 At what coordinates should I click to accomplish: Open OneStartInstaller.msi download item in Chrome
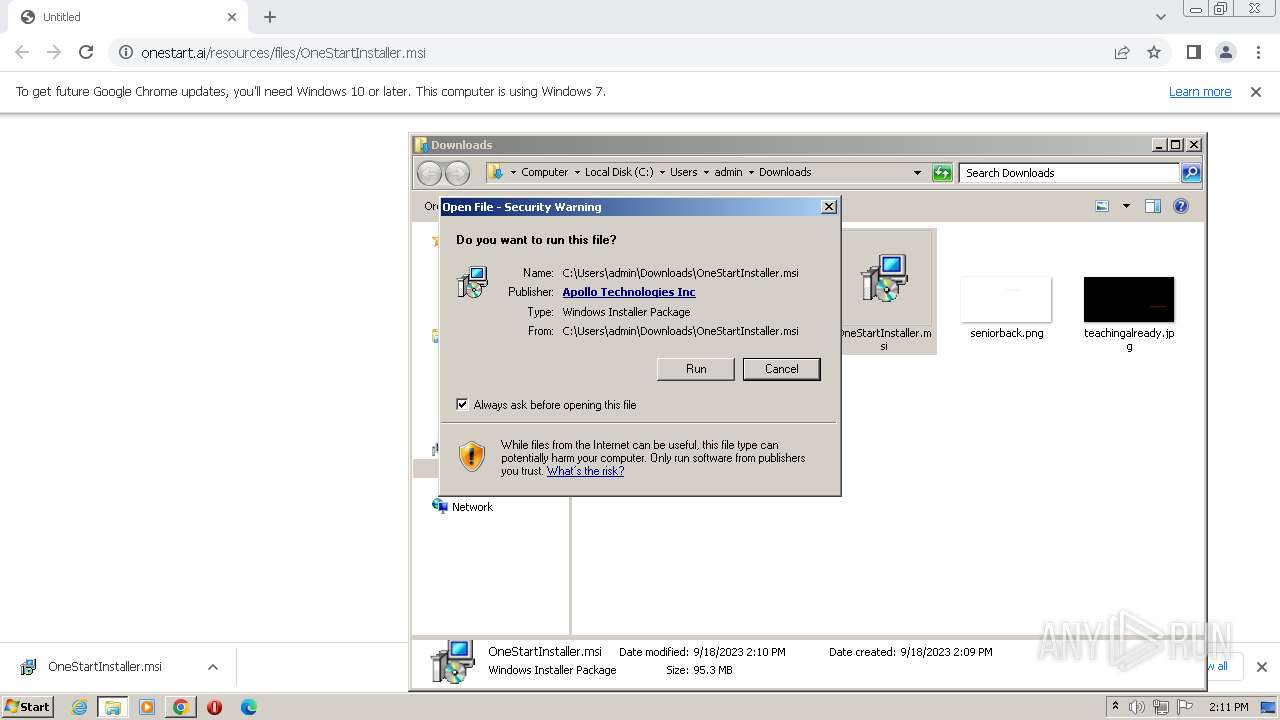point(104,667)
